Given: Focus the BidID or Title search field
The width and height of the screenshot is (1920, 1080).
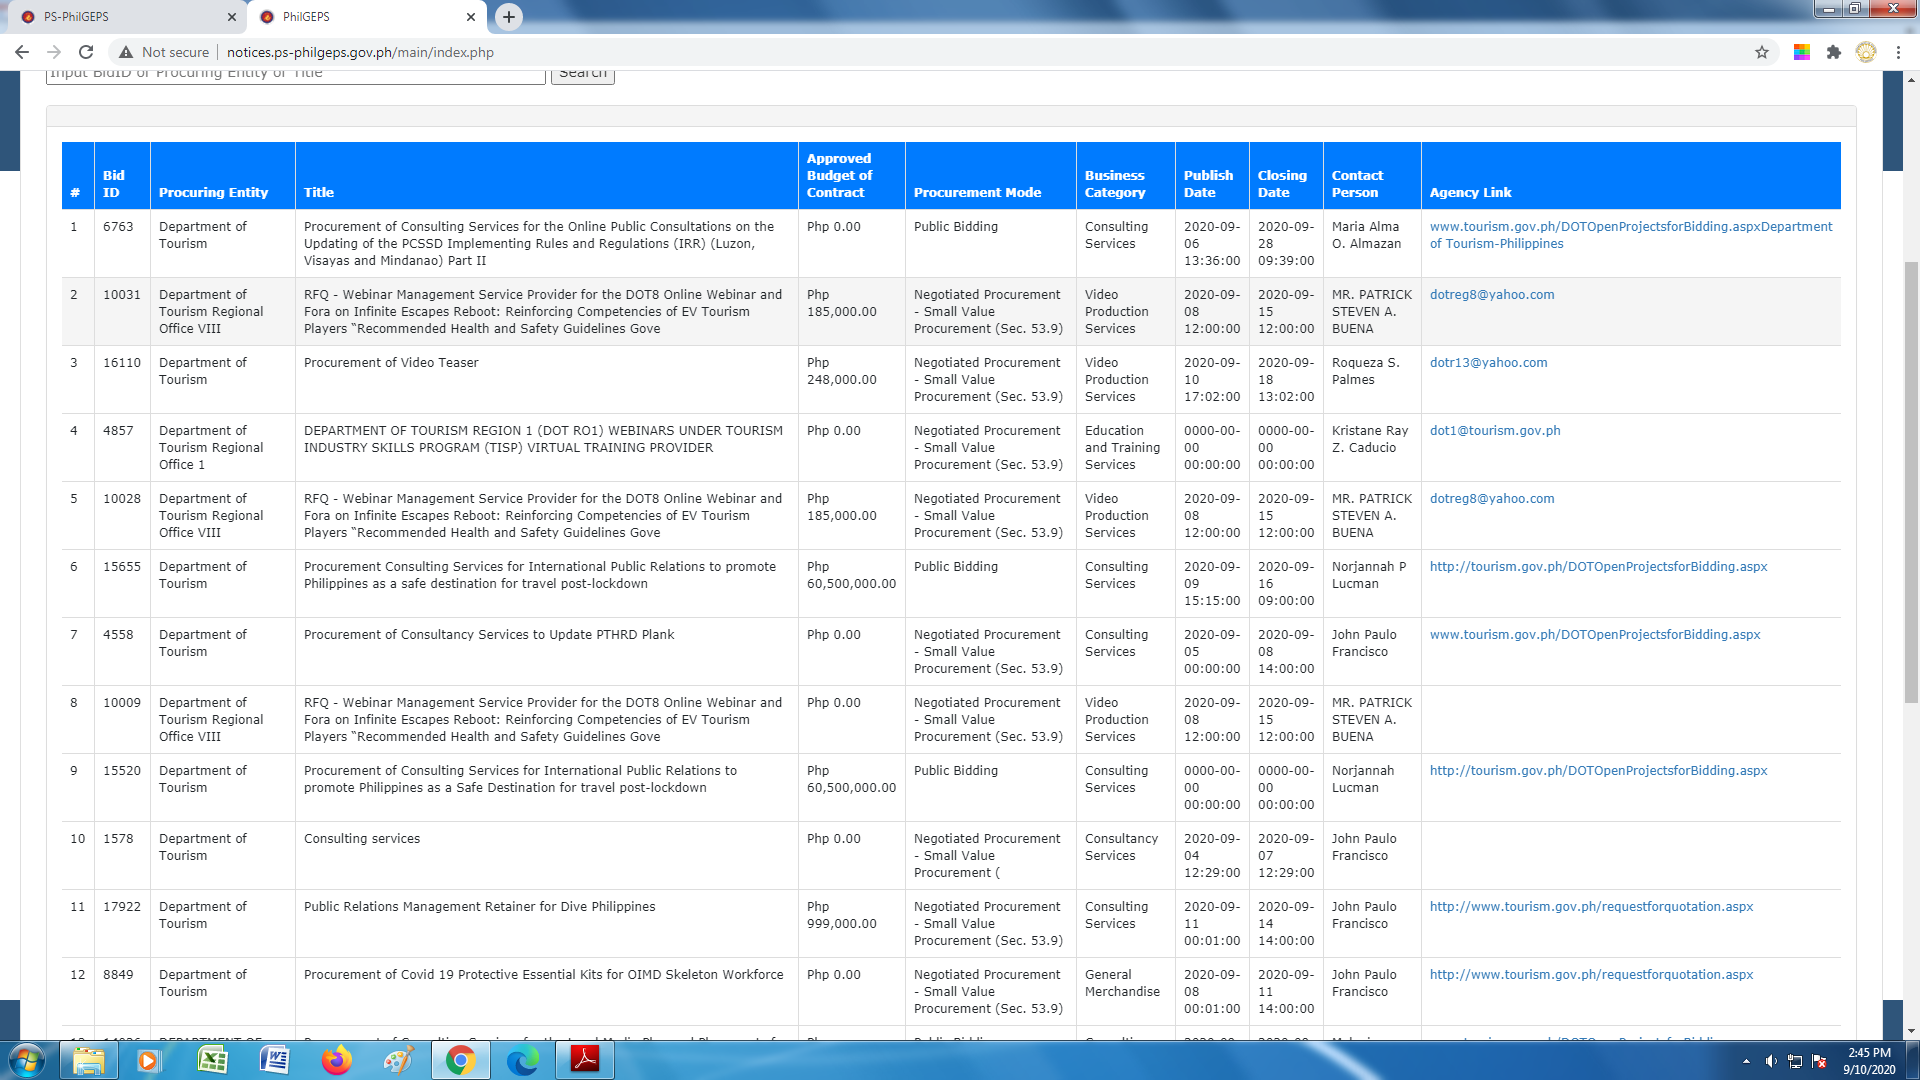Looking at the screenshot, I should coord(296,75).
